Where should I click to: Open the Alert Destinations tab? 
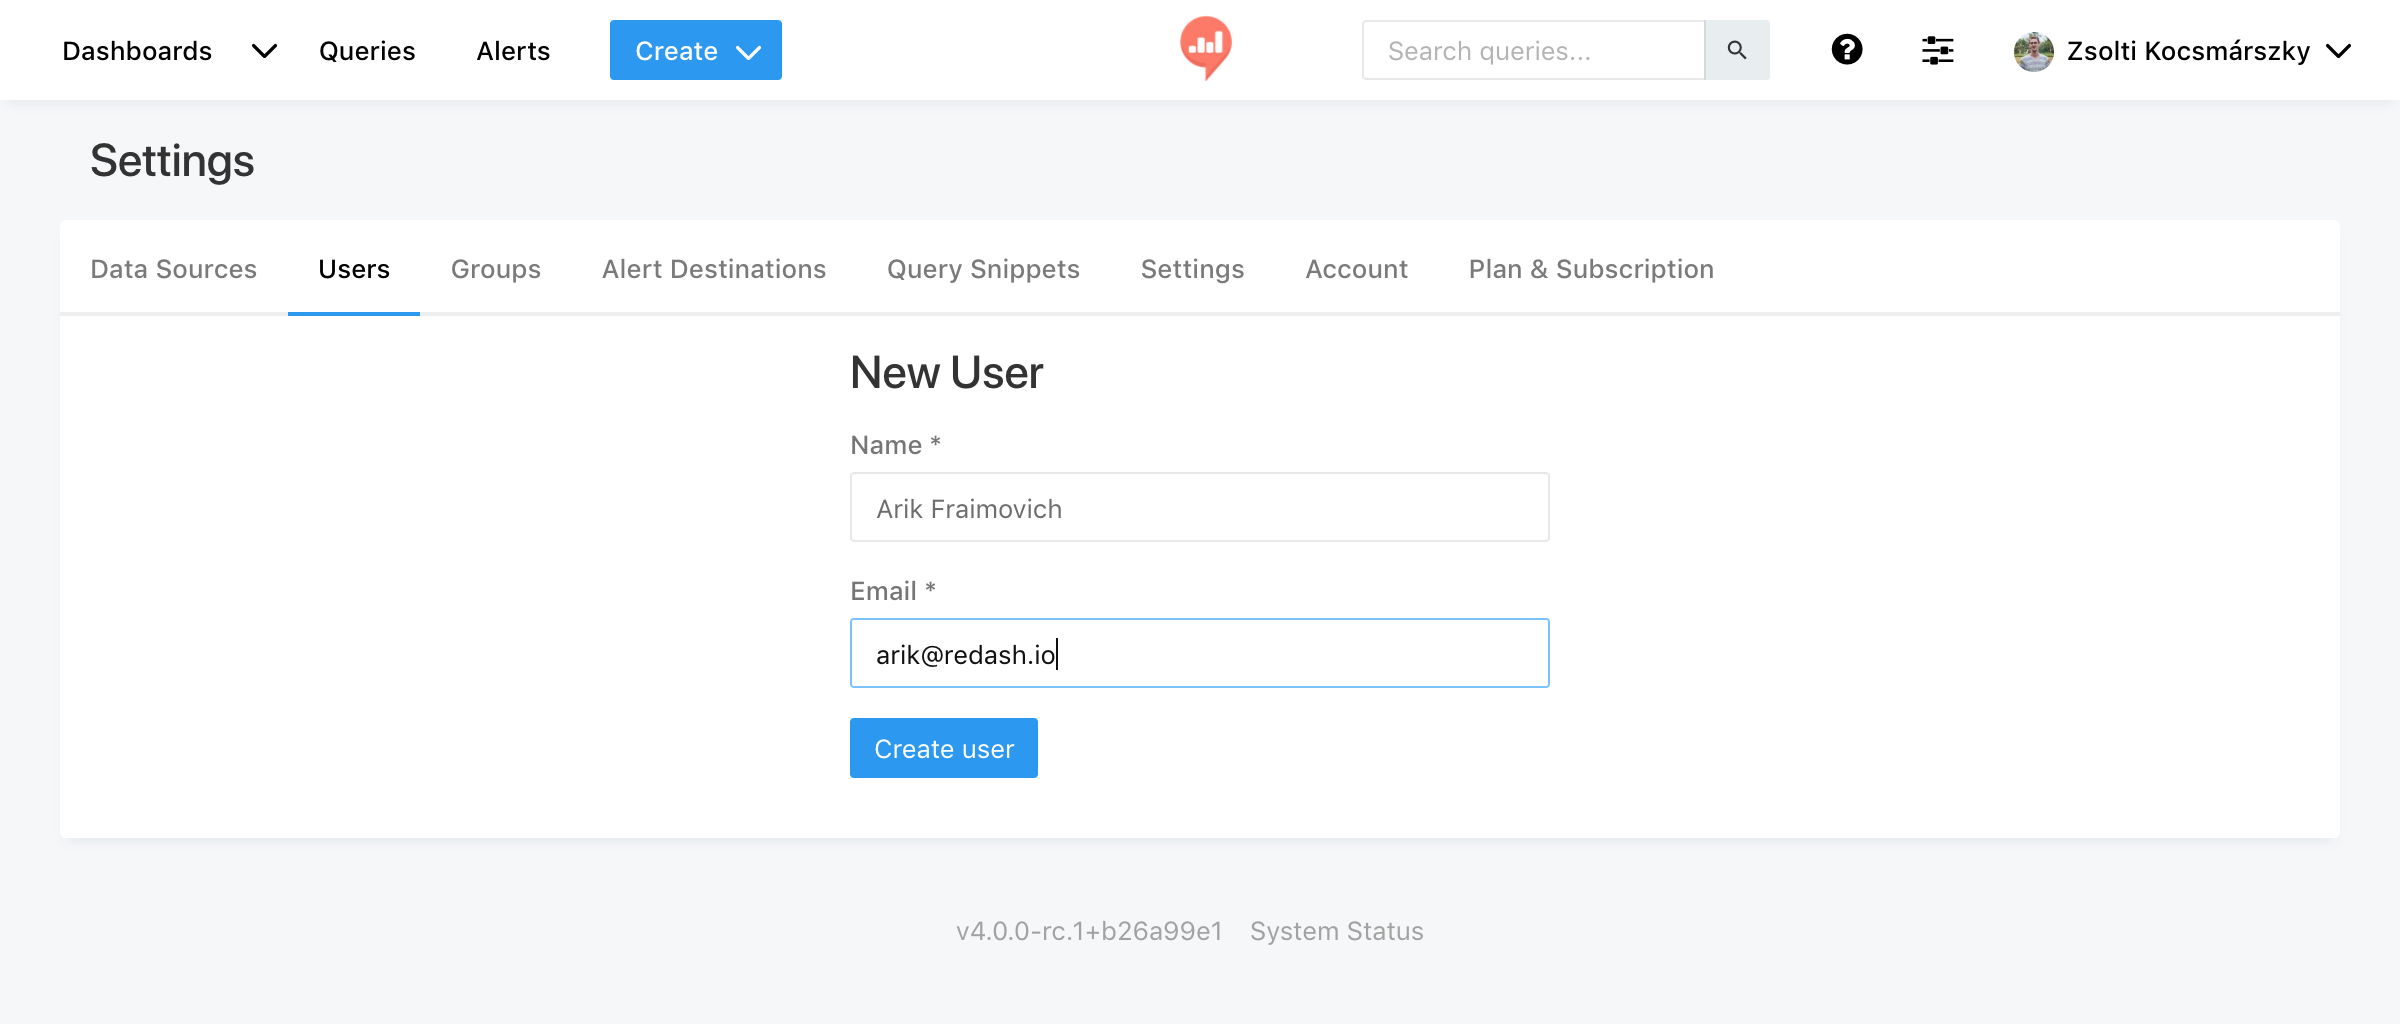click(713, 269)
